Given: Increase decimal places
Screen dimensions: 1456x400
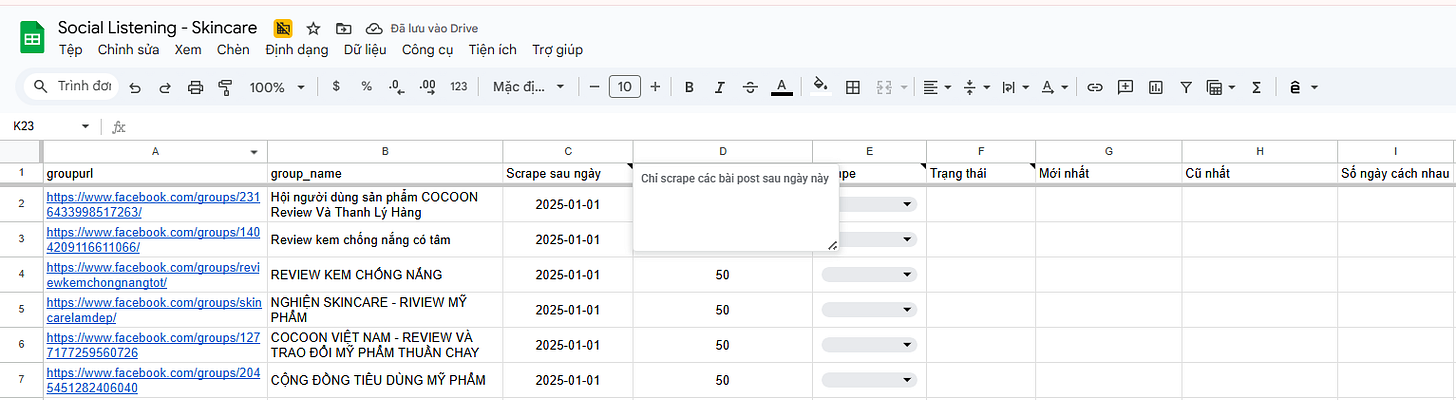Looking at the screenshot, I should coord(428,87).
